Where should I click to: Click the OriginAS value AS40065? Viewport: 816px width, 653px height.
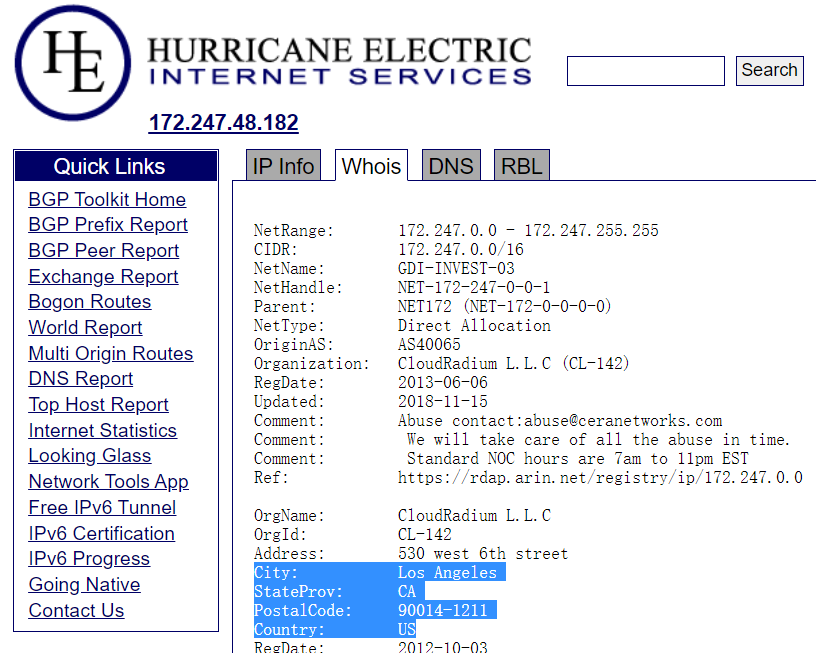(429, 344)
